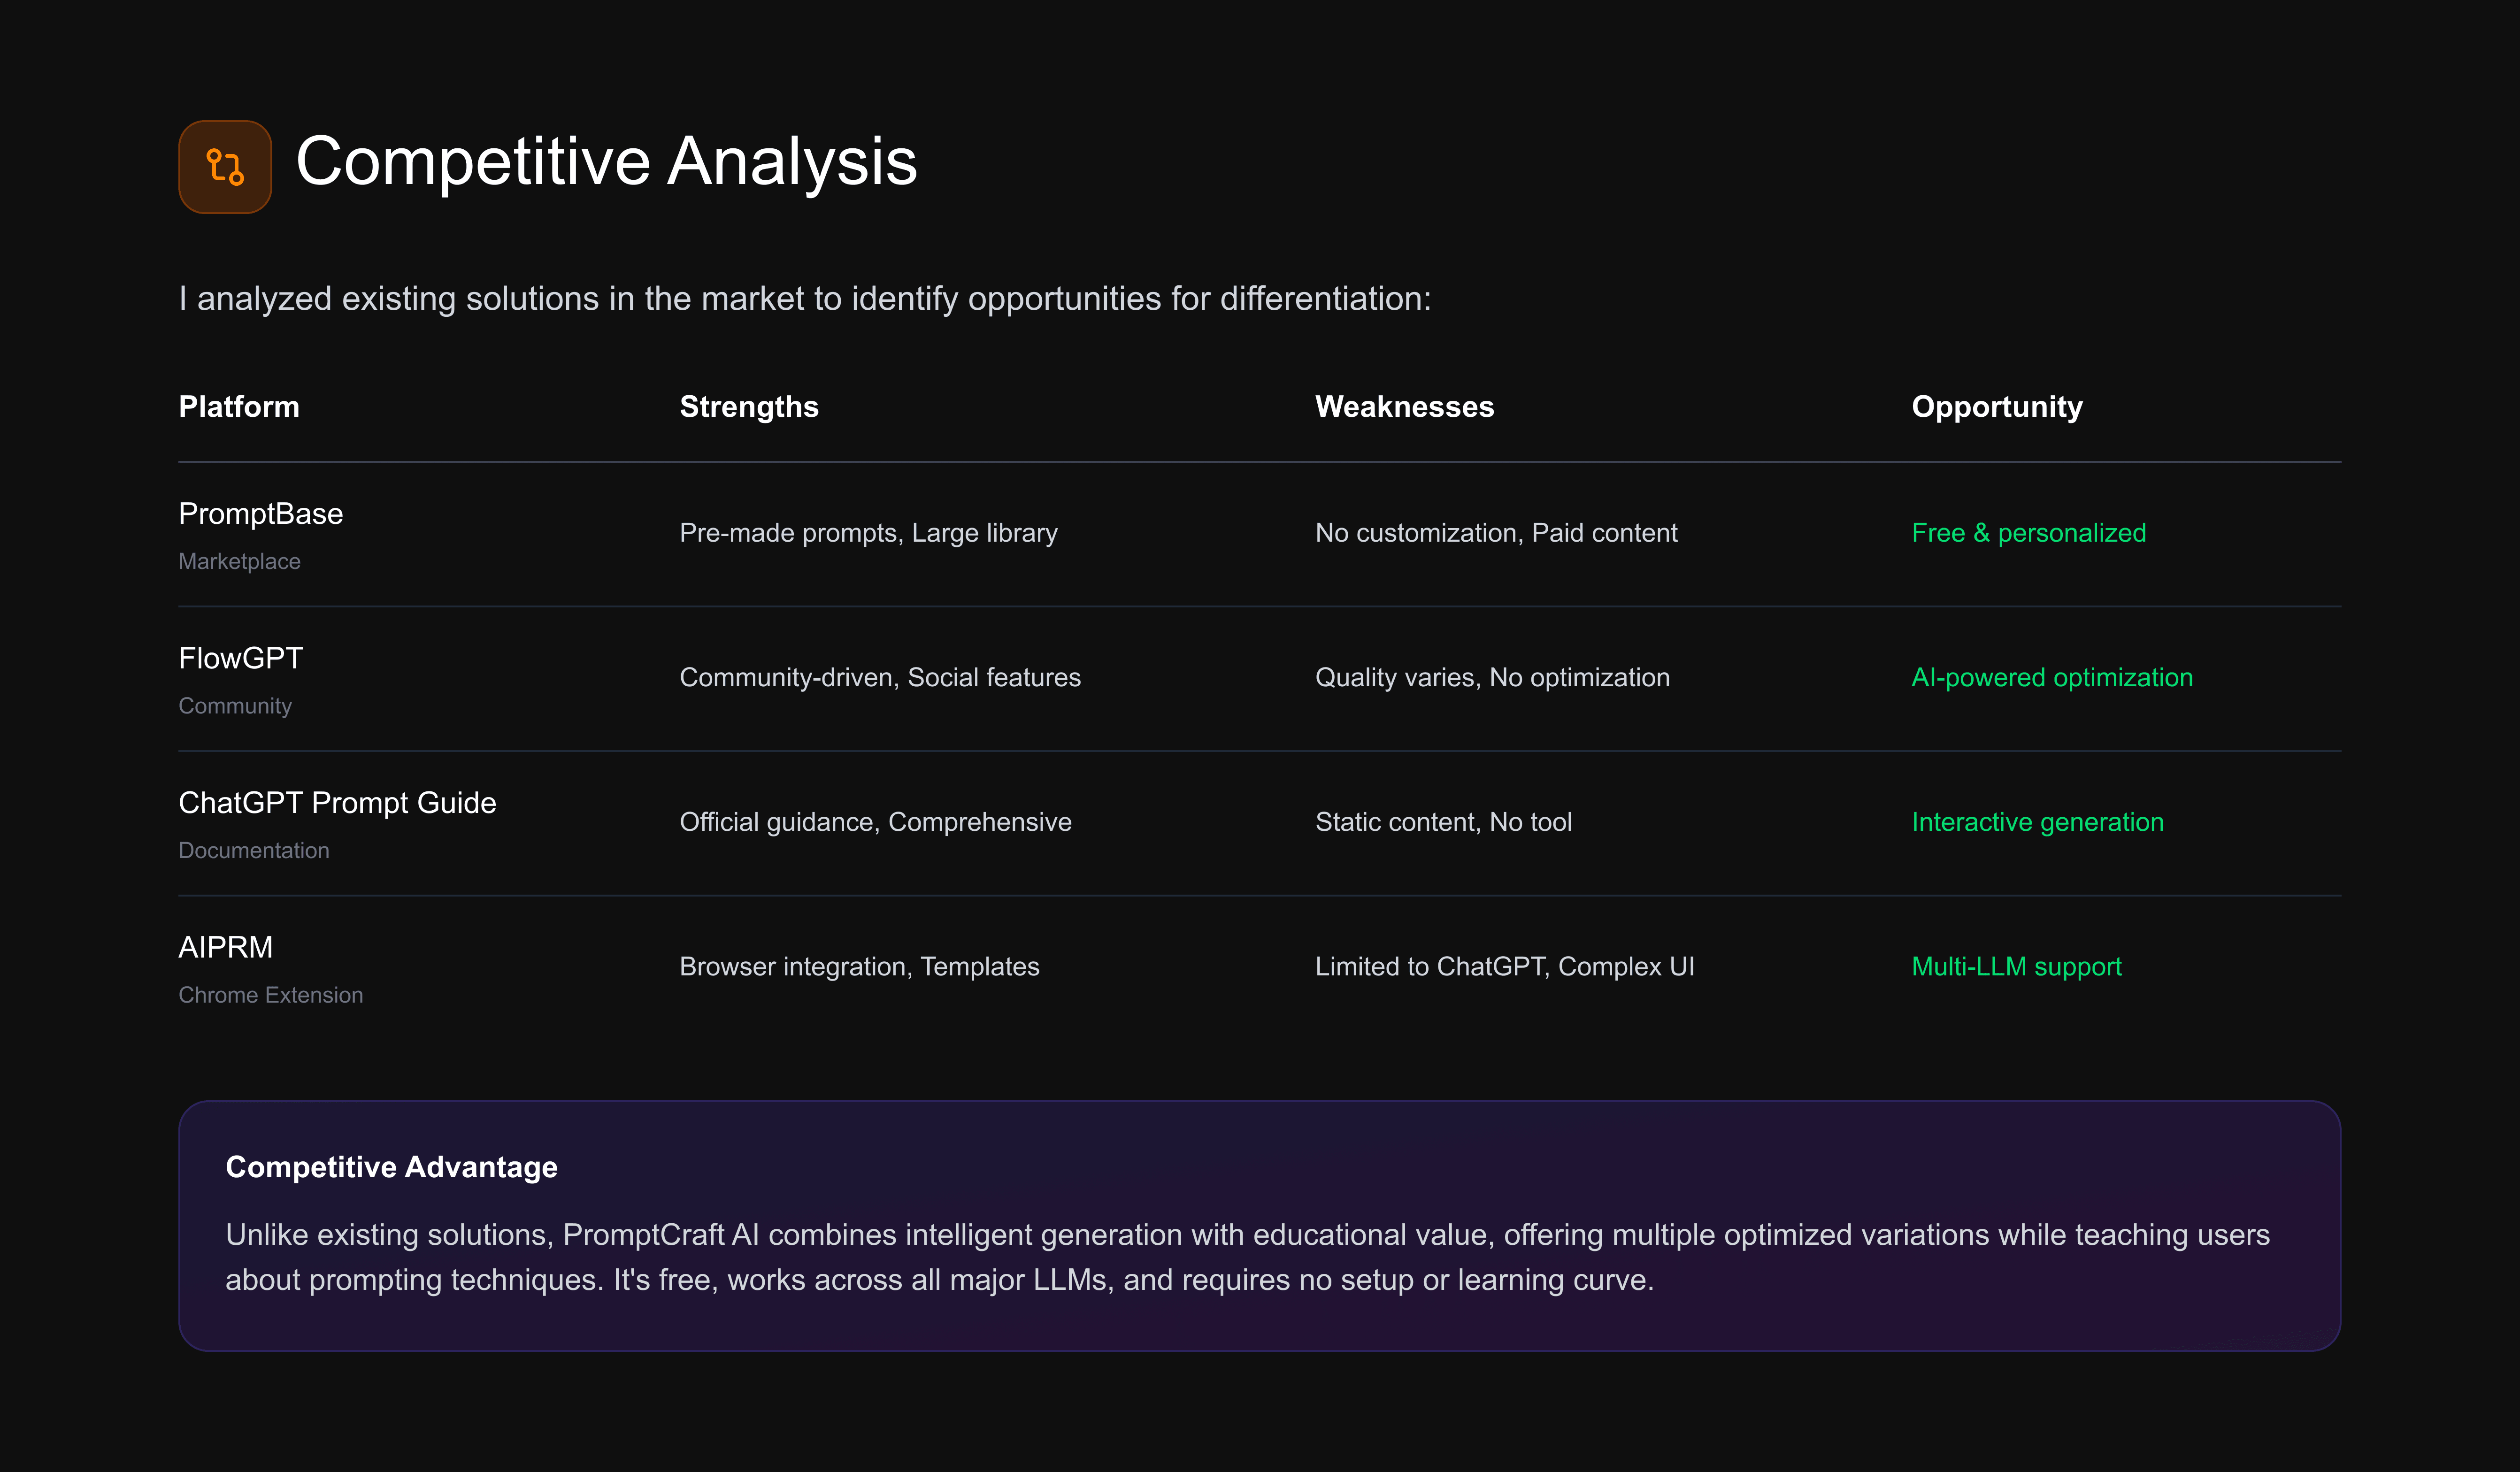Select the Interactive generation opportunity text

[x=2037, y=822]
